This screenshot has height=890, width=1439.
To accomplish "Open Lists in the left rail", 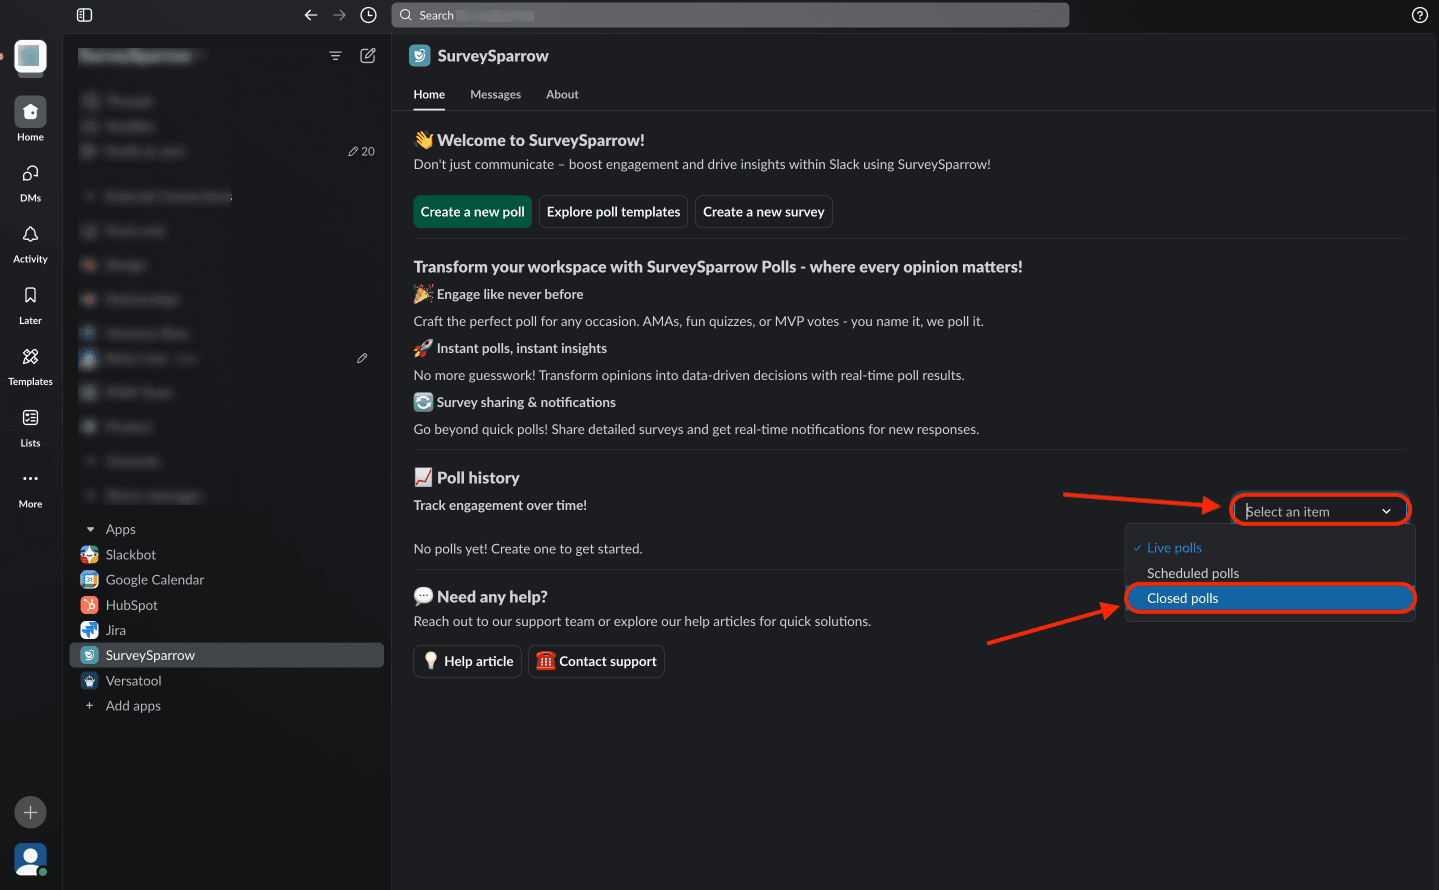I will 30,418.
